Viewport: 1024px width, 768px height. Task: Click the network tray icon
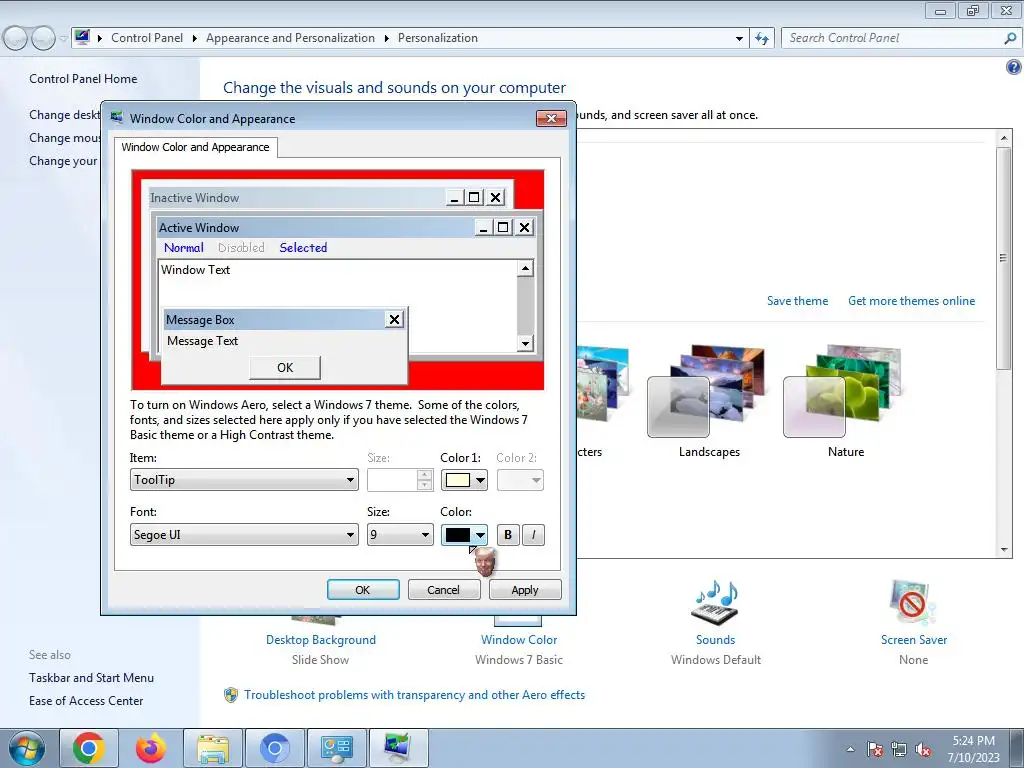coord(899,749)
